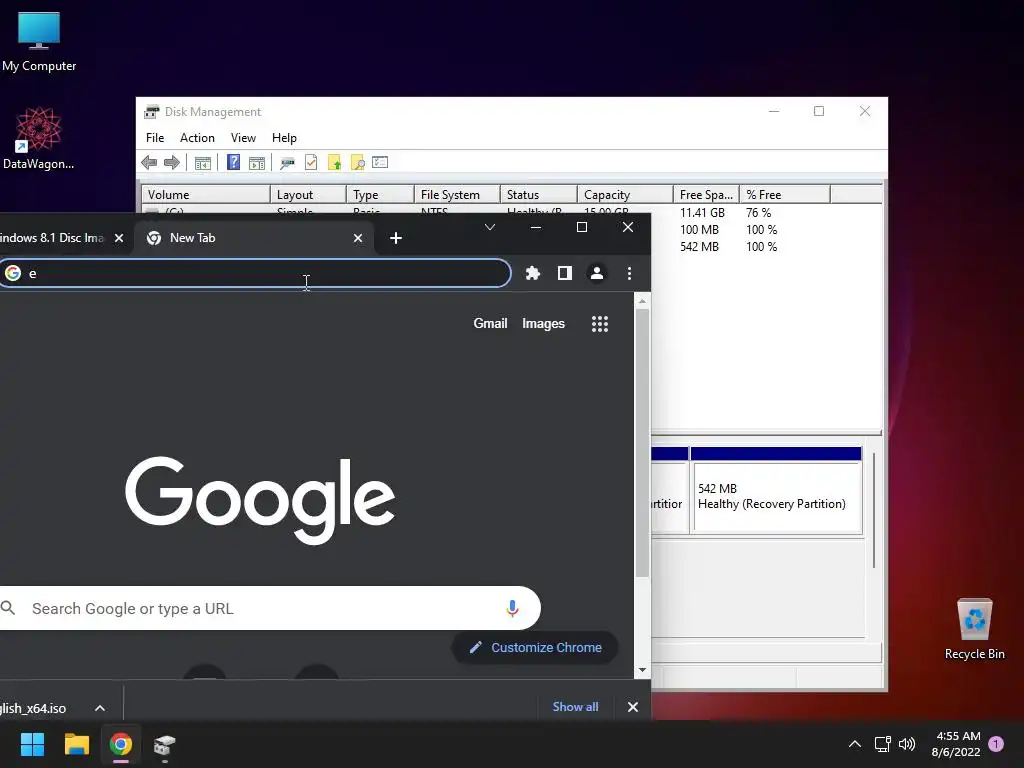Click Forward arrow in Disk Management toolbar
This screenshot has height=768, width=1024.
click(172, 163)
